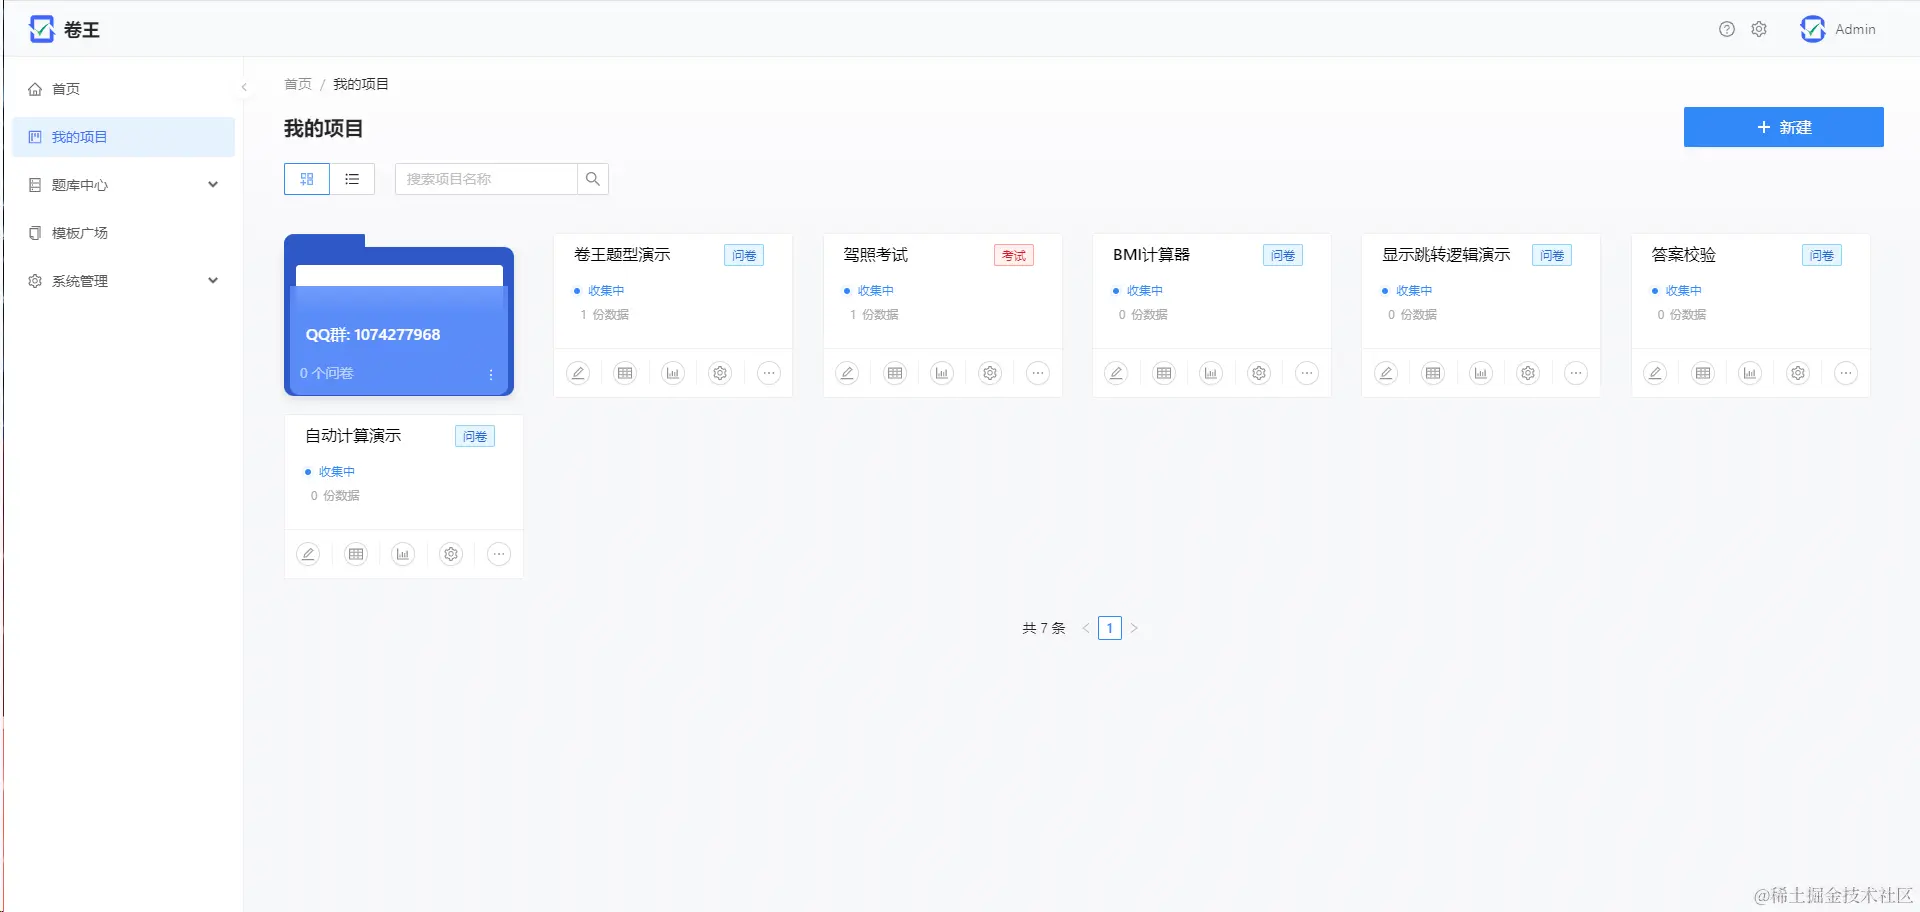Image resolution: width=1920 pixels, height=912 pixels.
Task: Edit the 驾照考试 exam
Action: click(x=847, y=373)
